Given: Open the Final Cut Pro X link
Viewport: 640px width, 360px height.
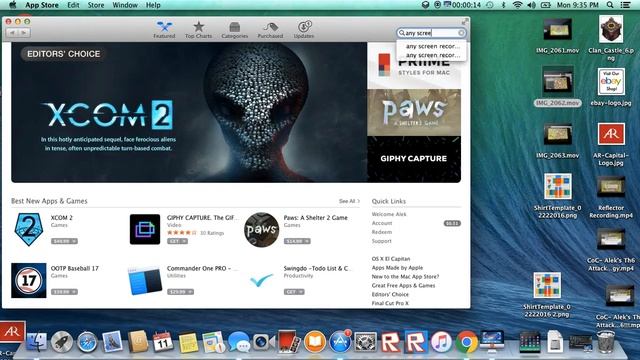Looking at the screenshot, I should [x=390, y=303].
